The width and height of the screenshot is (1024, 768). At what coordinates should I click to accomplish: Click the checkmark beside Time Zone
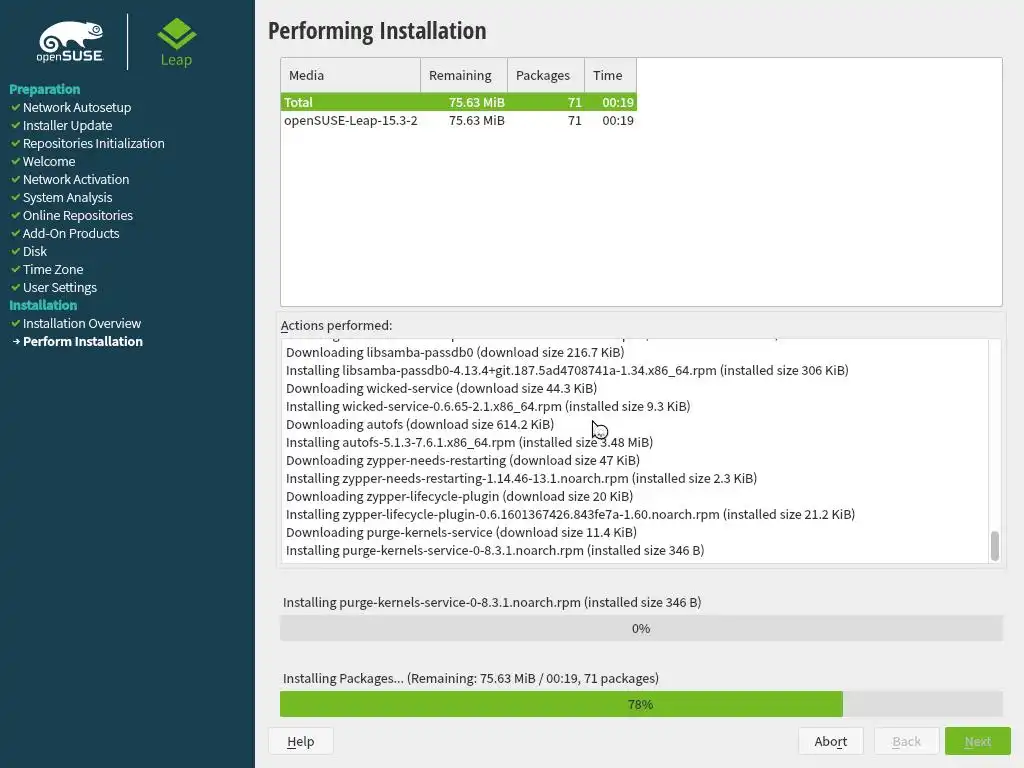coord(16,269)
